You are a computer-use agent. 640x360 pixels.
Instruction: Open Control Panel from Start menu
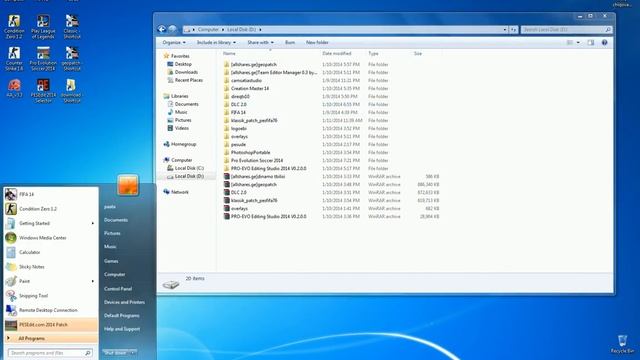118,289
